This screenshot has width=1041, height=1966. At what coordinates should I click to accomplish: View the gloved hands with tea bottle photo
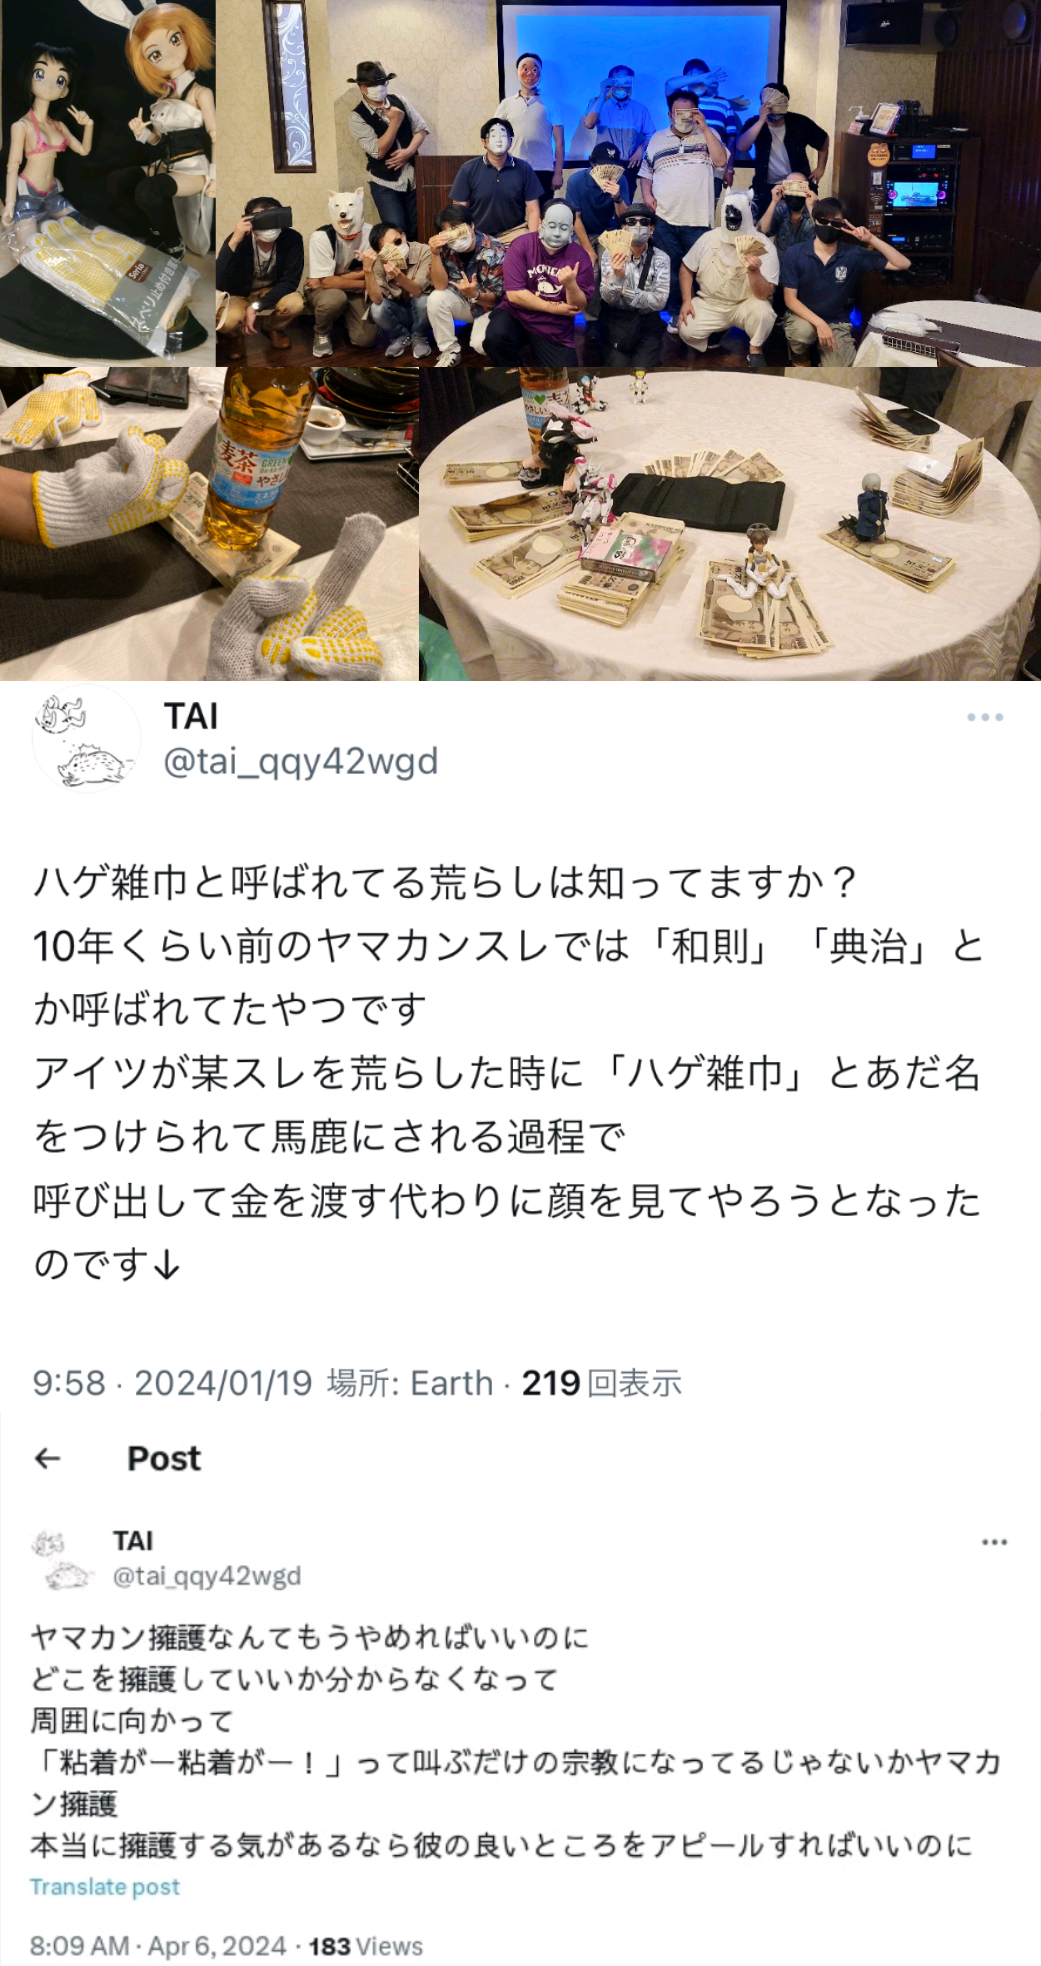209,524
